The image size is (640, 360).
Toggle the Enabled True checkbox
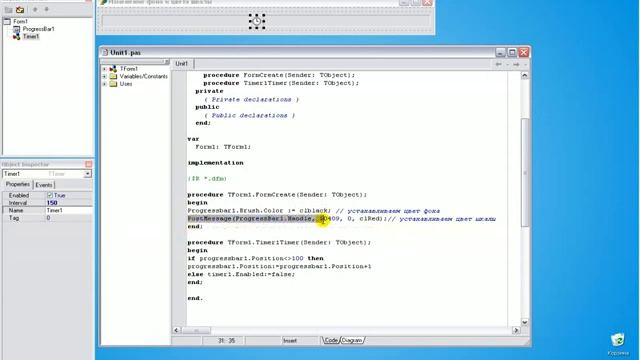tap(50, 196)
